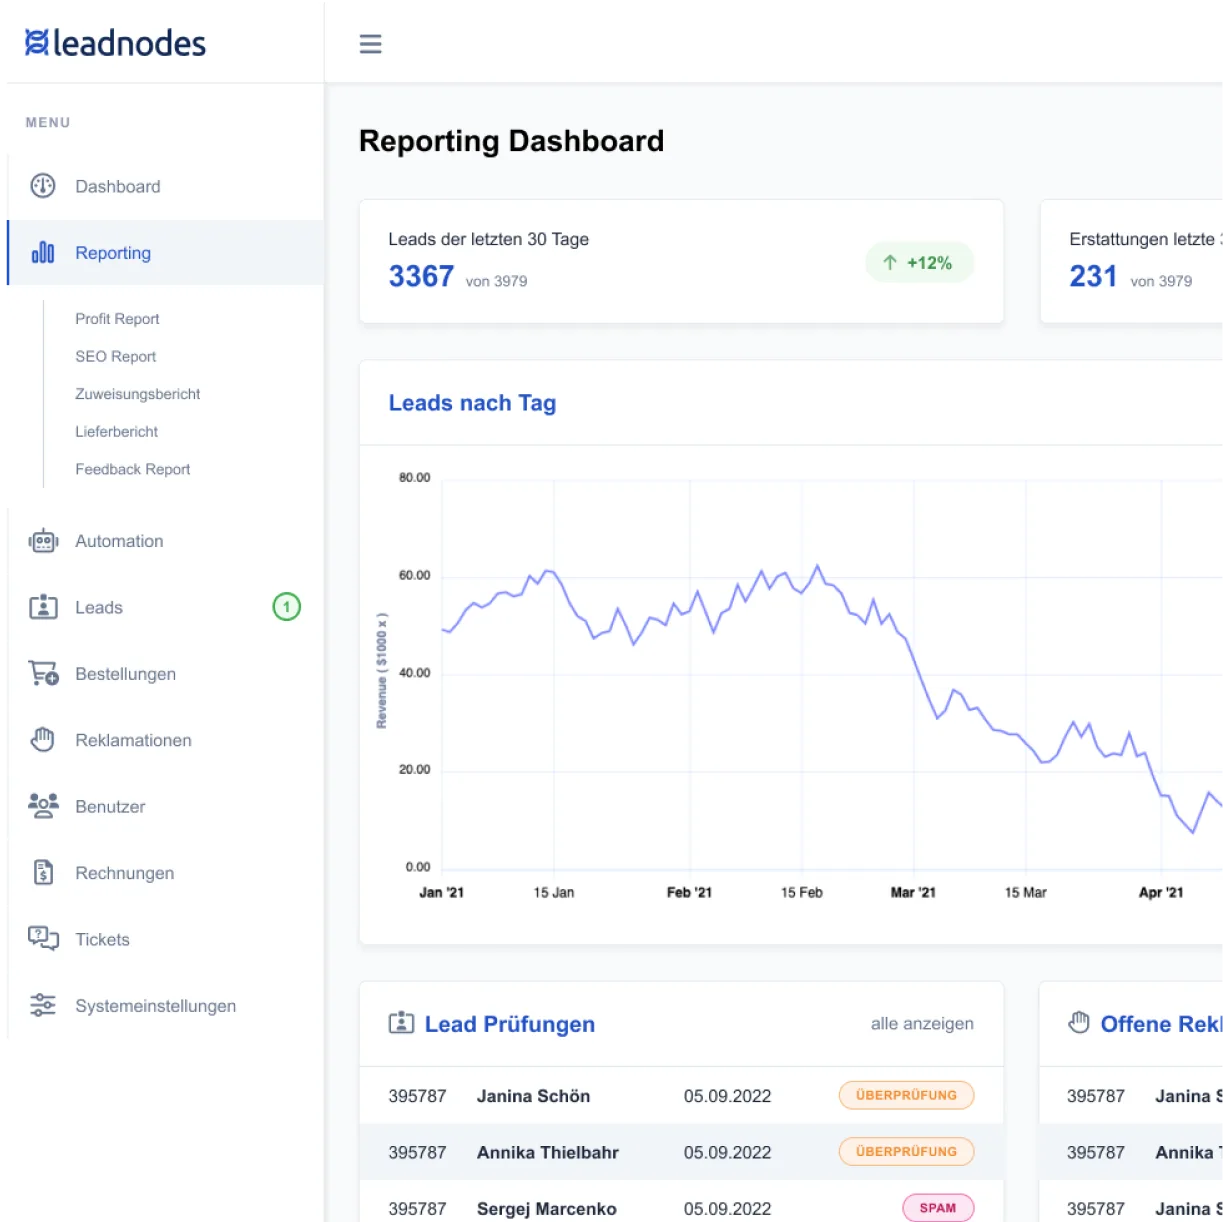Go to Leads menu item
The width and height of the screenshot is (1223, 1222).
tap(165, 607)
